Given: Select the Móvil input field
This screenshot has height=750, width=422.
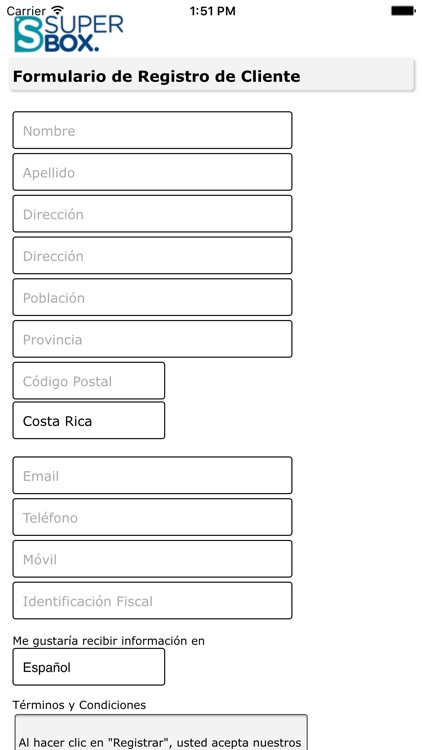Looking at the screenshot, I should [x=152, y=559].
